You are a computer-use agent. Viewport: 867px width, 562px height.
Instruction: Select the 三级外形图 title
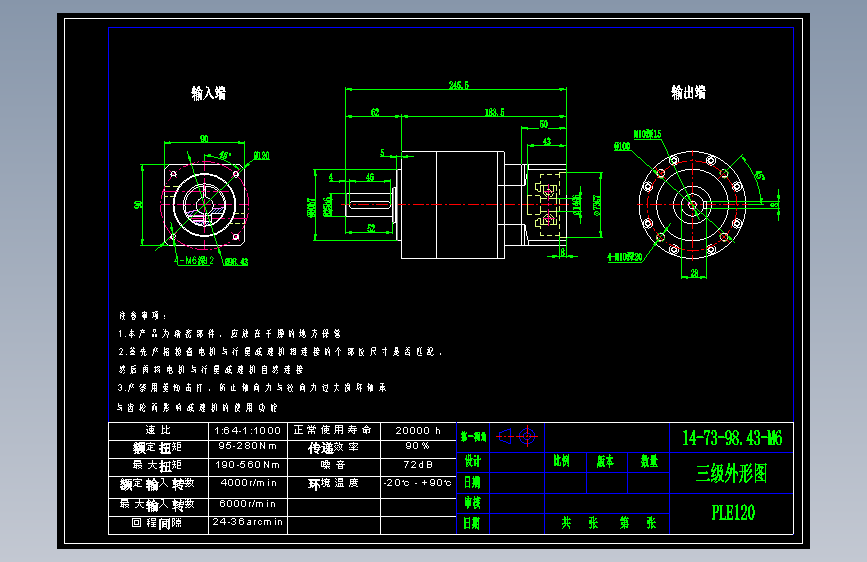(732, 473)
